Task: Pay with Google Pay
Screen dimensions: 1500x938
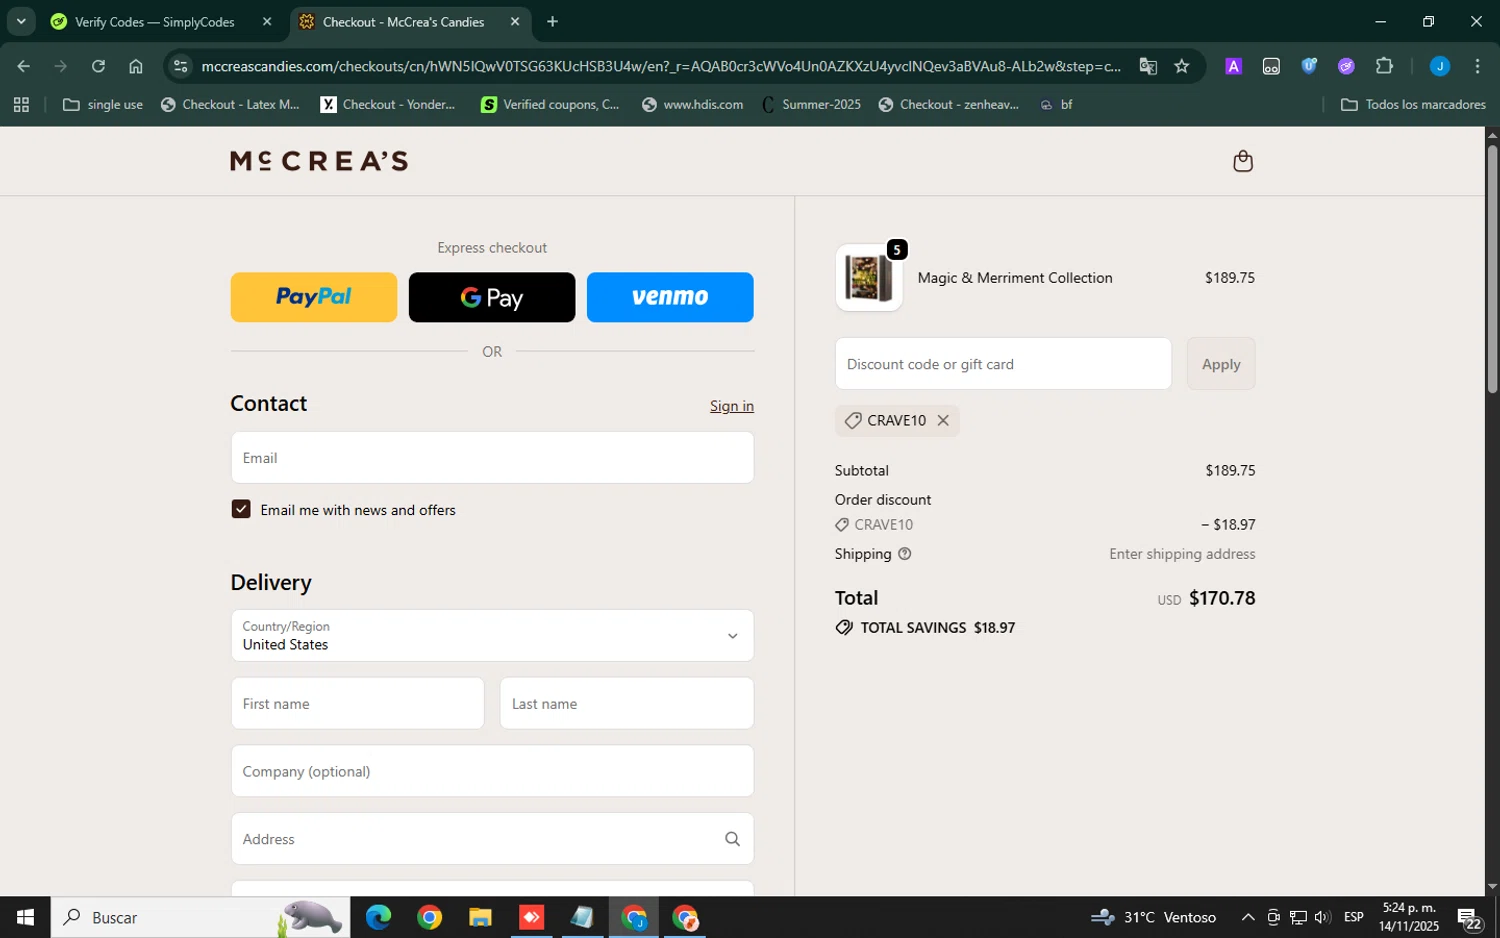Action: pos(492,298)
